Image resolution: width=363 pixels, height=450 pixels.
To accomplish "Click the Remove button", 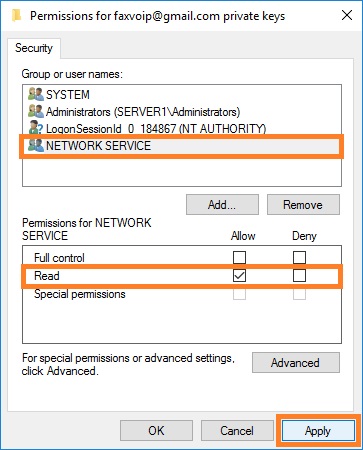I will tap(303, 205).
